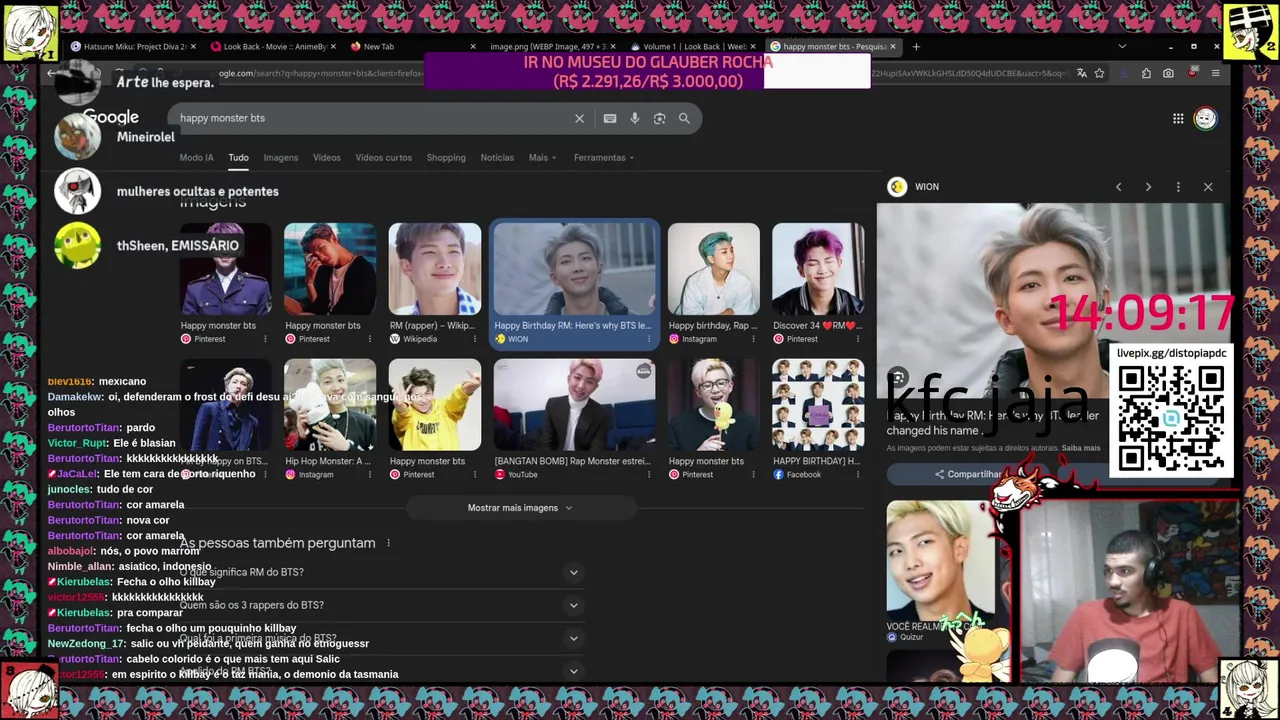
Task: Open 'Happy birthday, Rap...' Instagram image result
Action: 713,284
